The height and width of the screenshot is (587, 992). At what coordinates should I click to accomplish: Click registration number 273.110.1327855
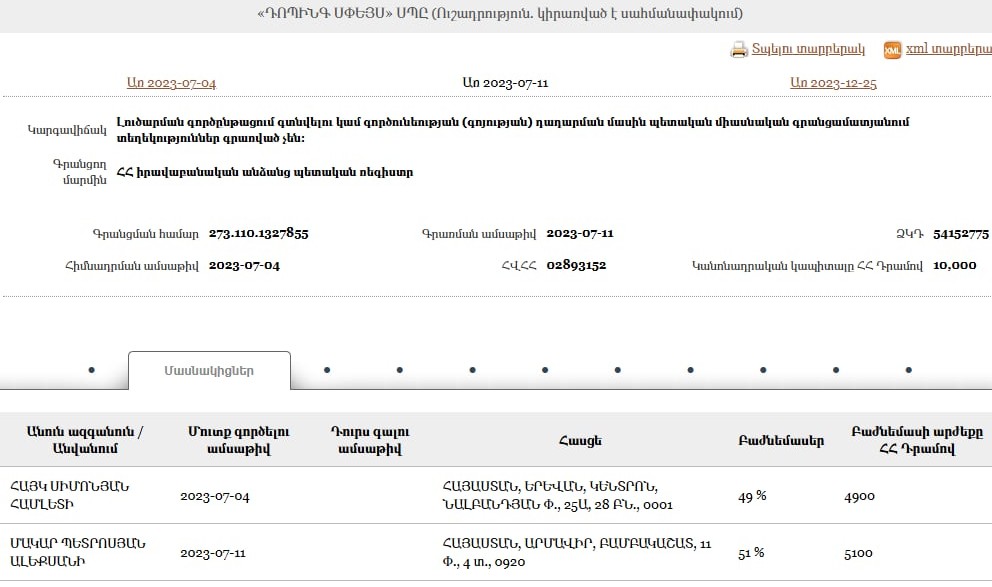pos(258,233)
